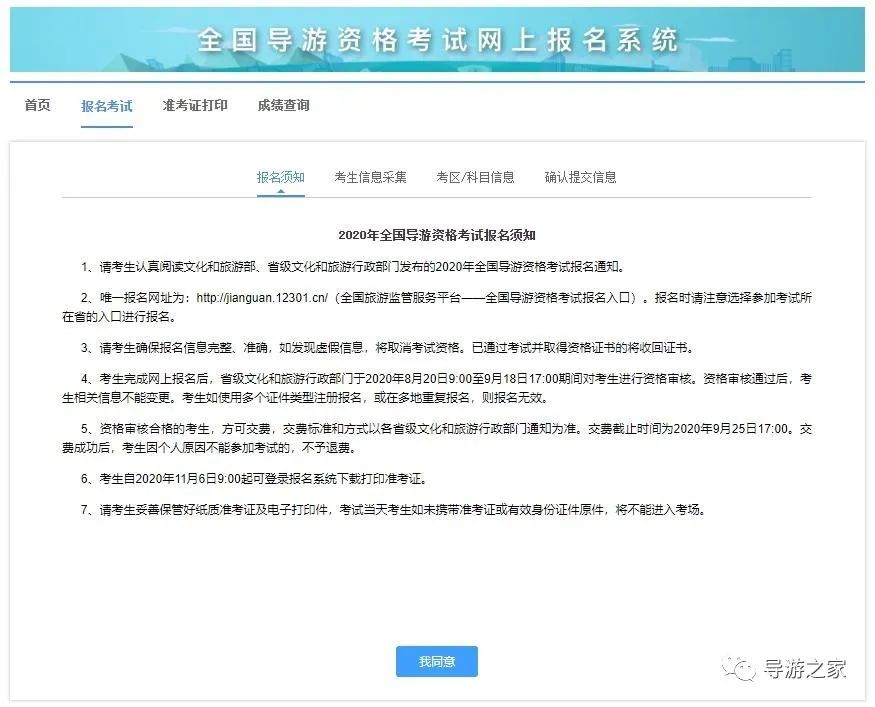The height and width of the screenshot is (707, 875).
Task: Select the 报名考试 navigation tab
Action: tap(106, 105)
